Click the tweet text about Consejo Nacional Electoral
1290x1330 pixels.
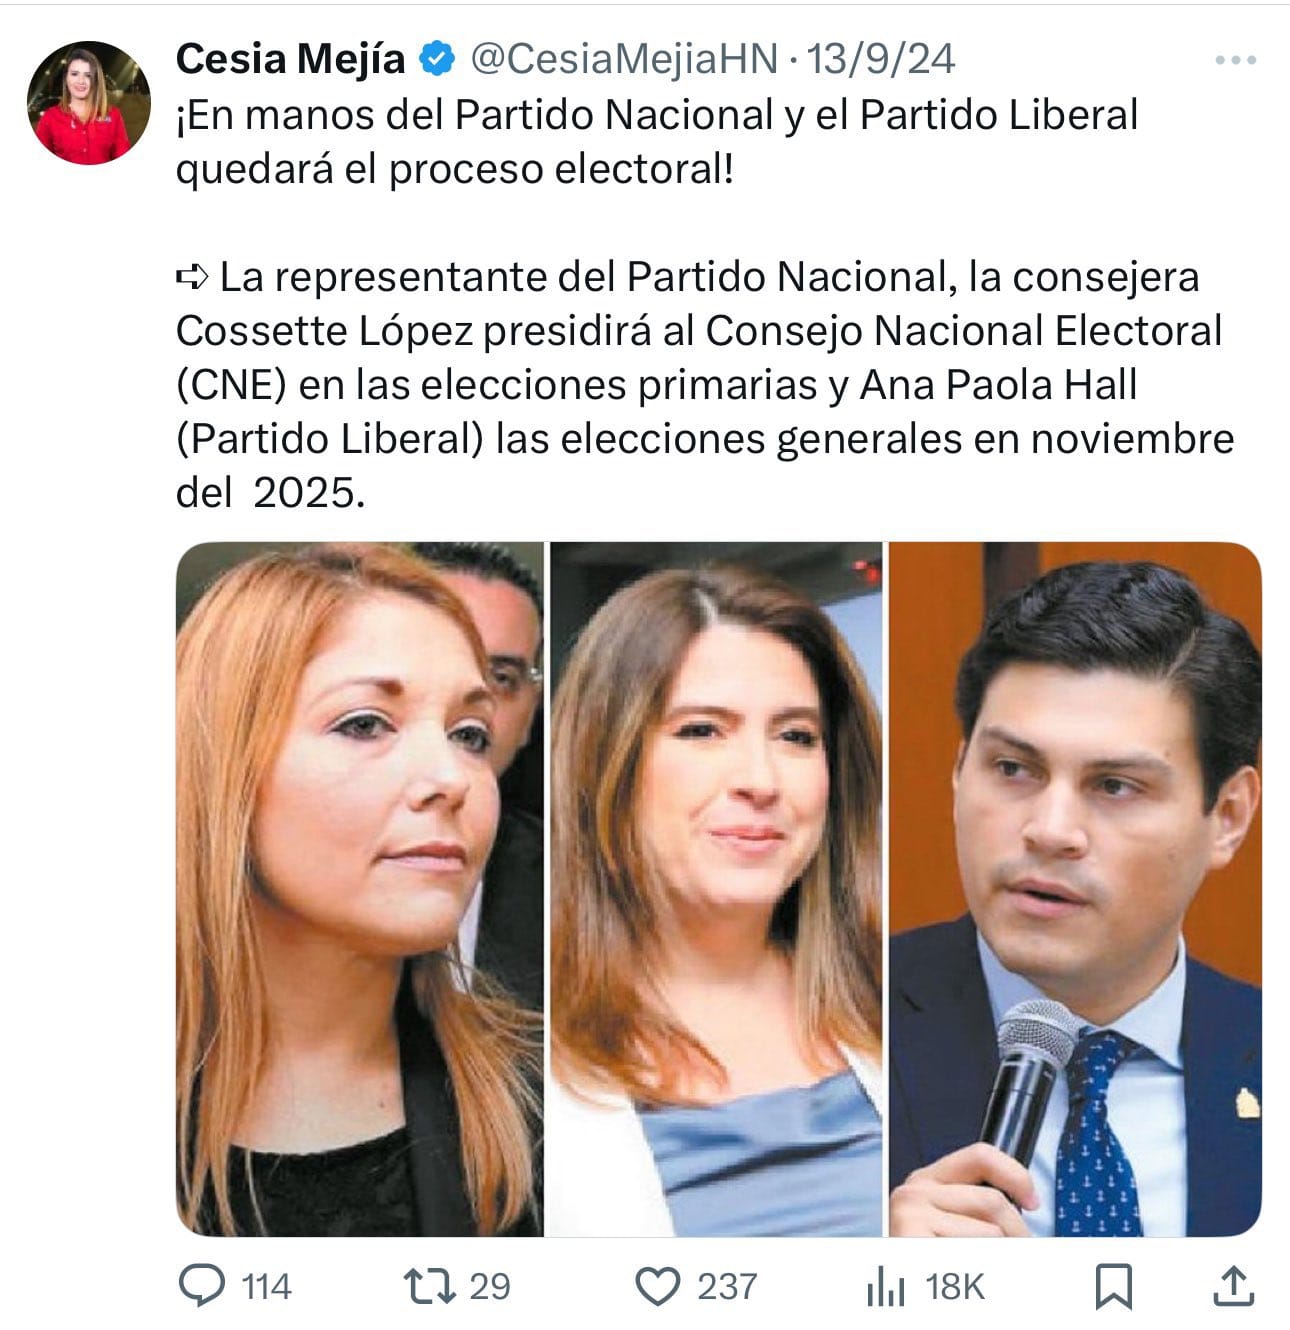[705, 384]
